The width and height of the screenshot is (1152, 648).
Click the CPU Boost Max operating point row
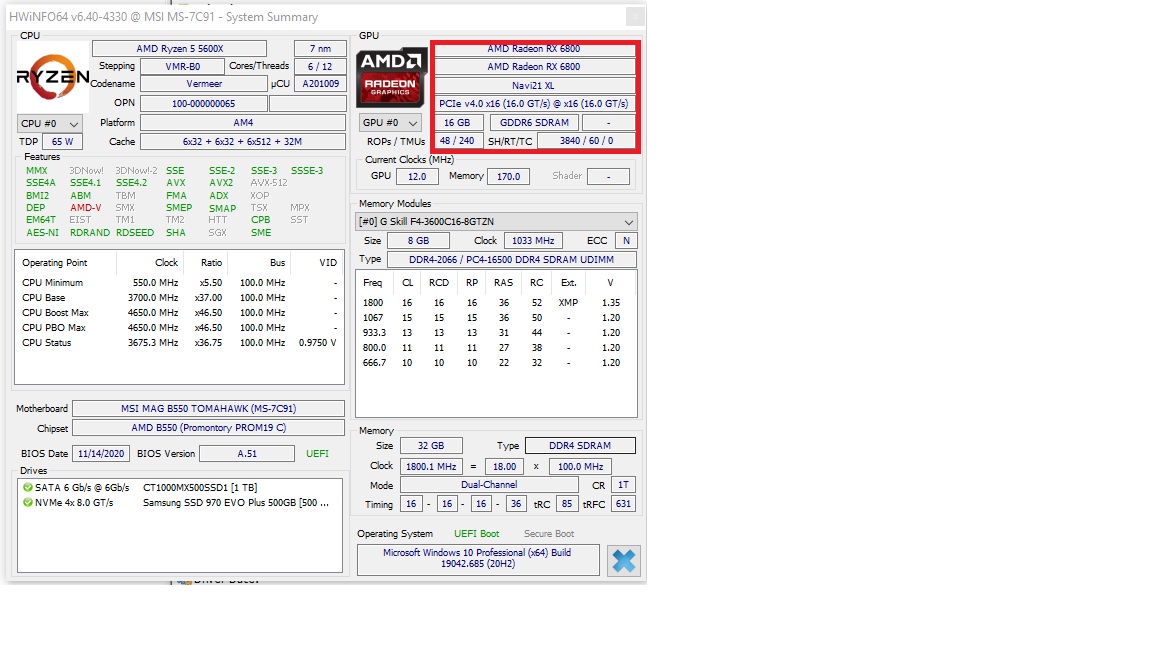coord(179,312)
